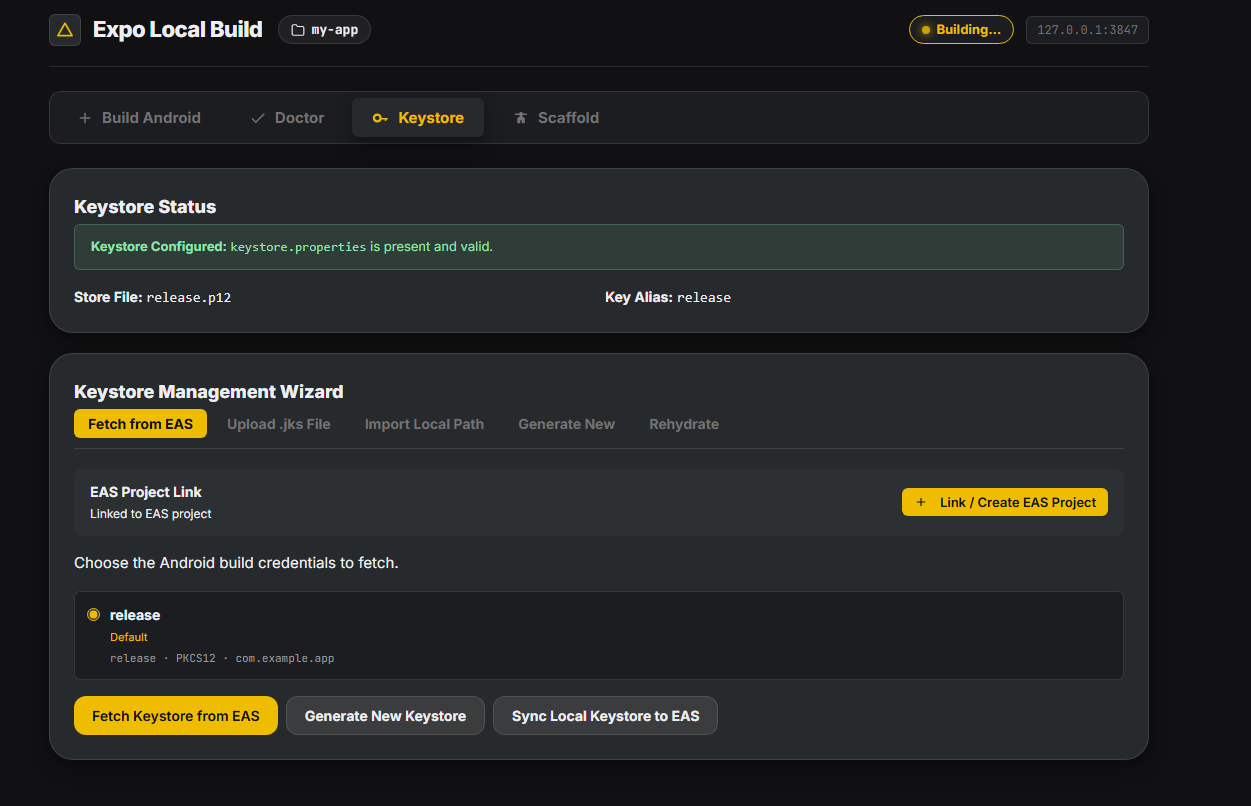Open the Import Local Path tab
This screenshot has height=806, width=1251.
(424, 424)
